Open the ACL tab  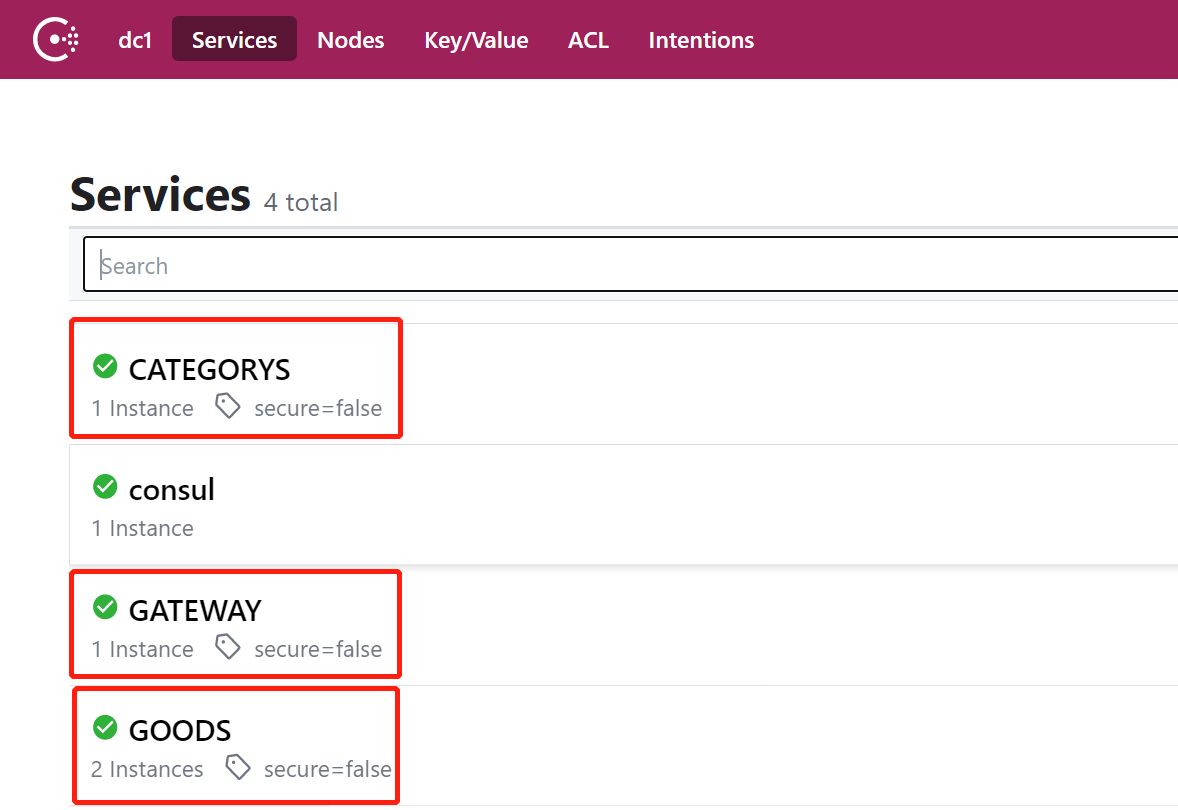(588, 40)
